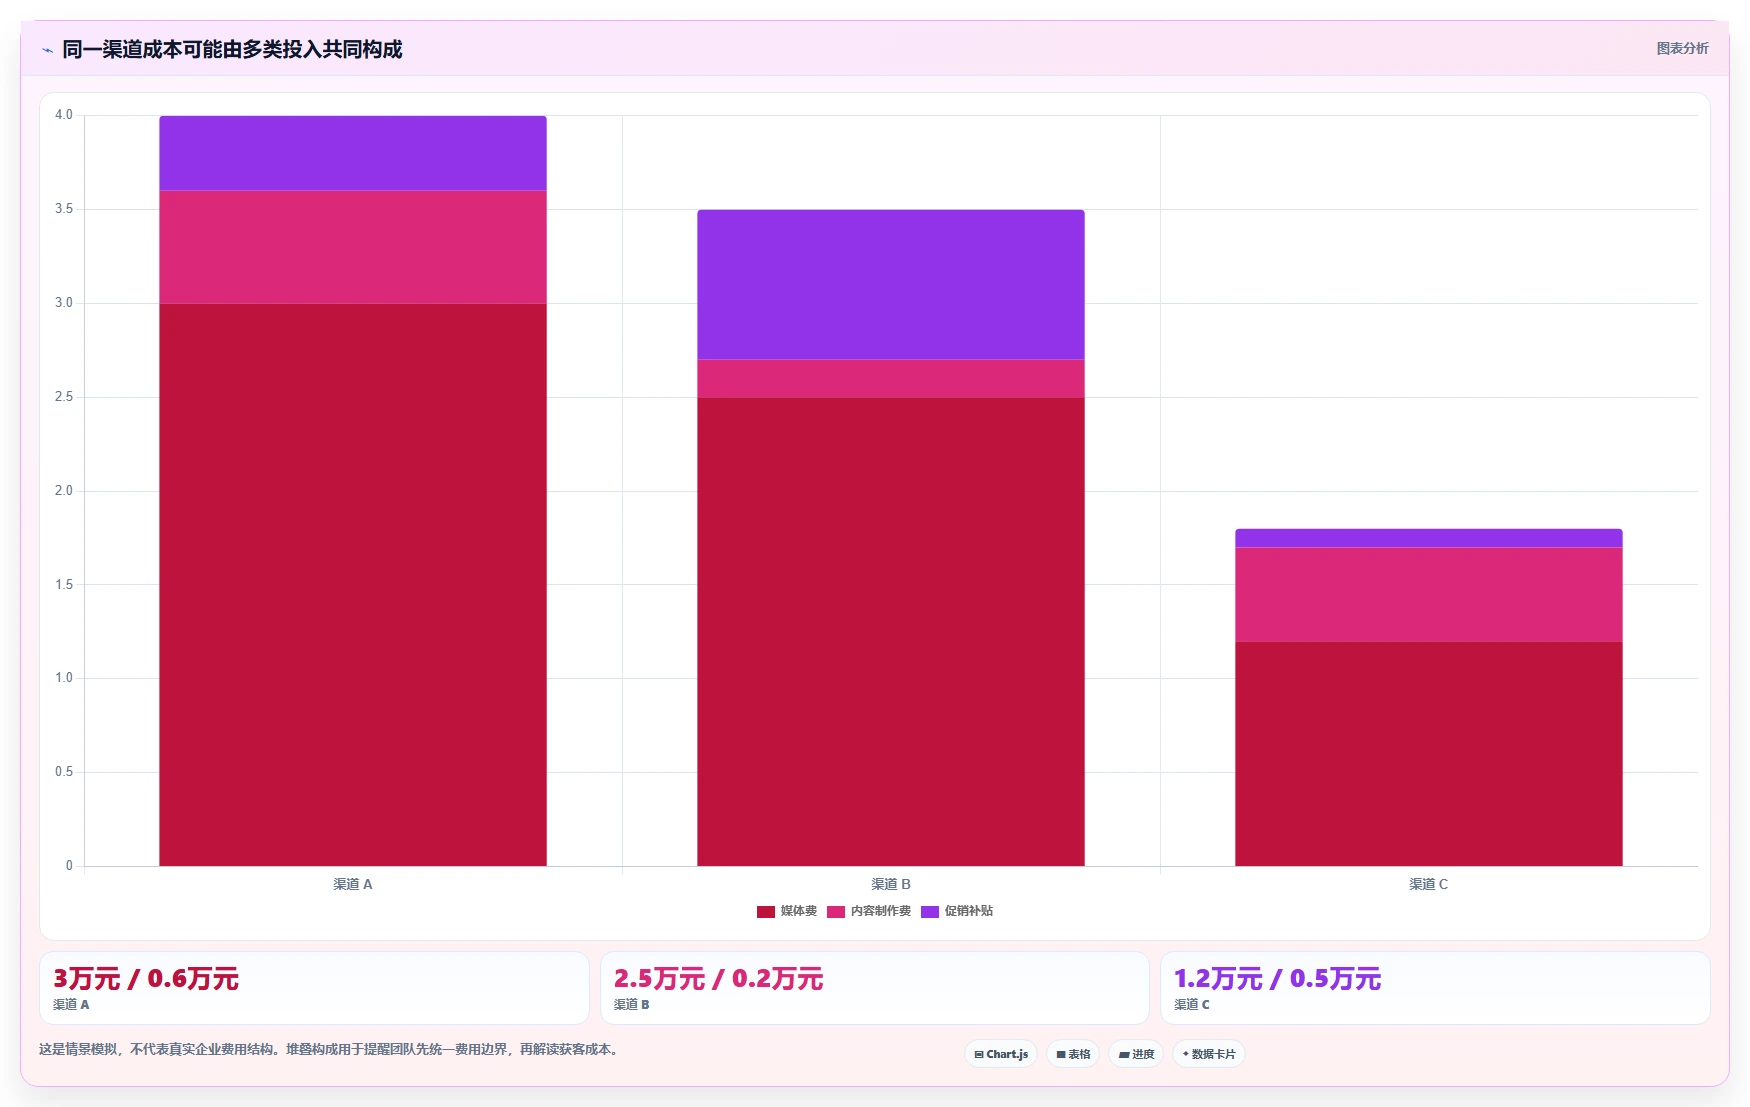Click the 渠道 C caption in the stat card

pyautogui.click(x=1191, y=1004)
